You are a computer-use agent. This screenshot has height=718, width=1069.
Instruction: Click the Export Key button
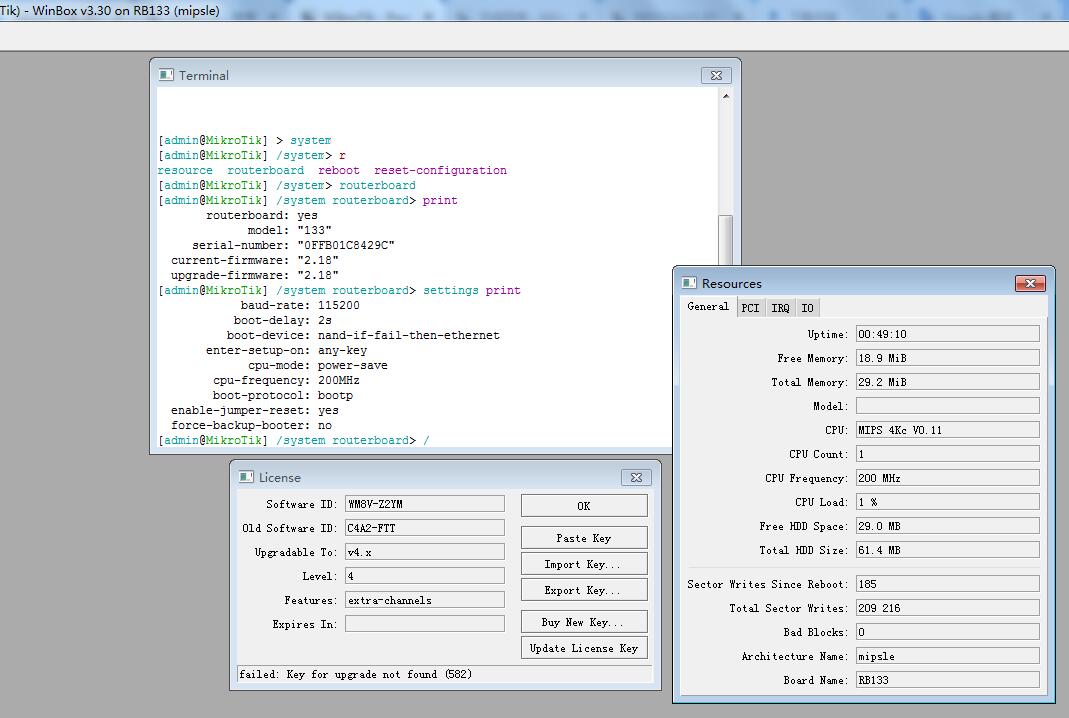(x=584, y=590)
